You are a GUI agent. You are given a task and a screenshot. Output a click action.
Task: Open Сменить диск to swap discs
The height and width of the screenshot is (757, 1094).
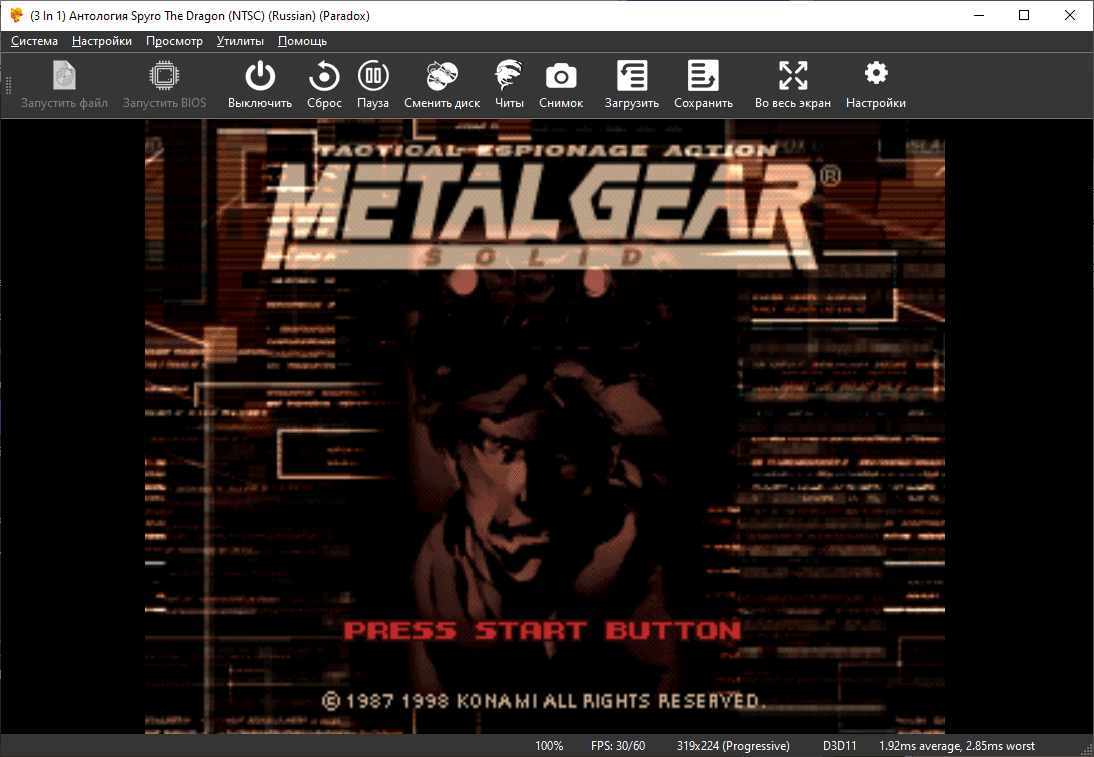pyautogui.click(x=442, y=85)
